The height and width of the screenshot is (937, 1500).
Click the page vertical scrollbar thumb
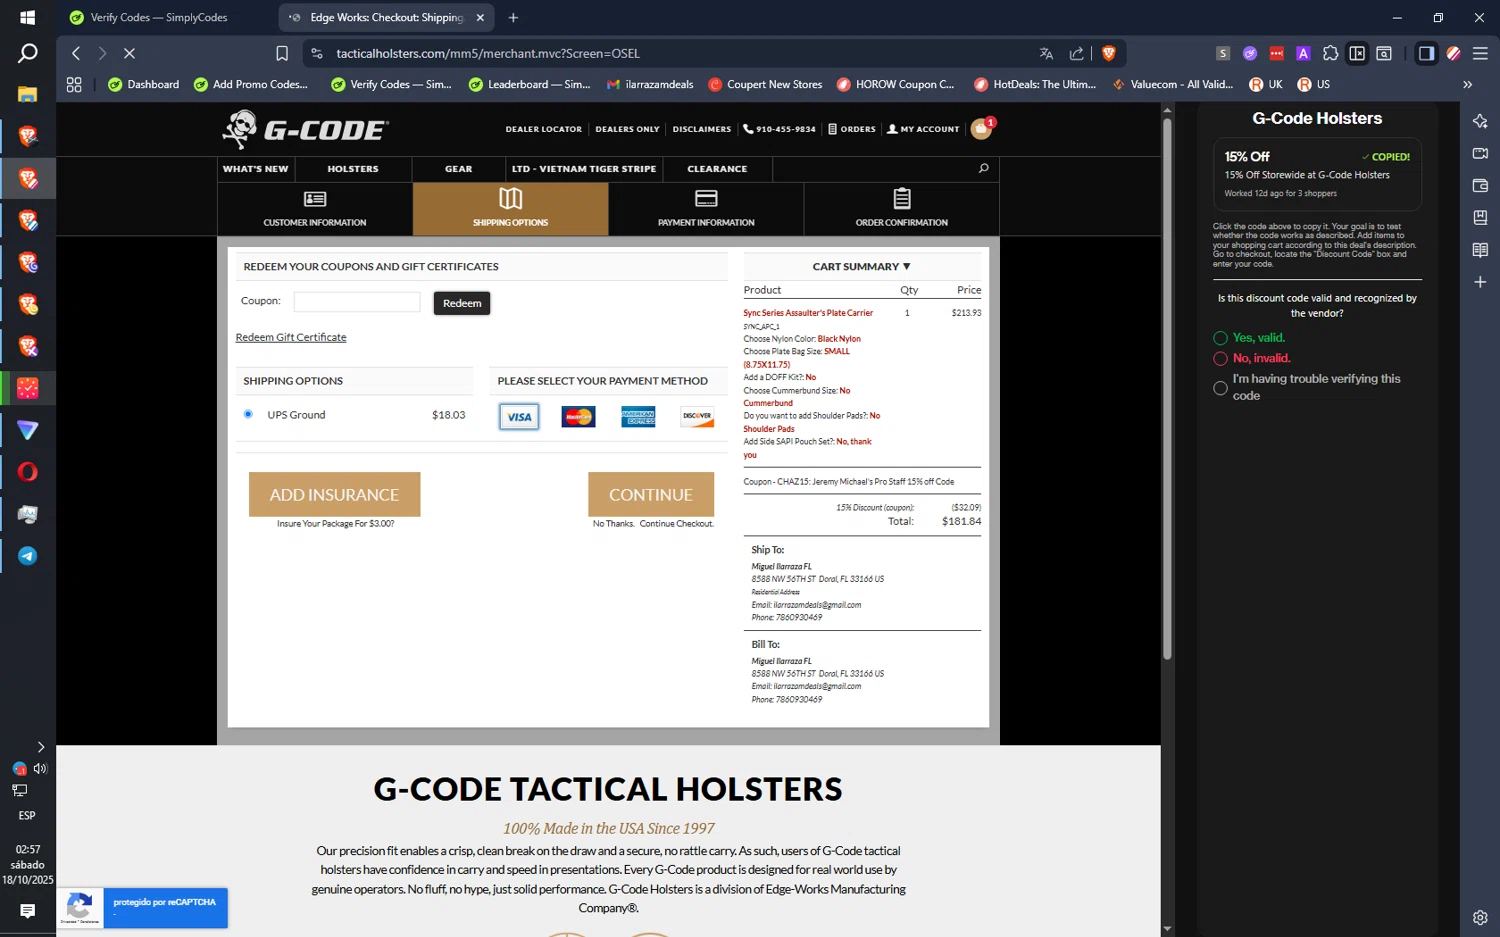[1167, 389]
